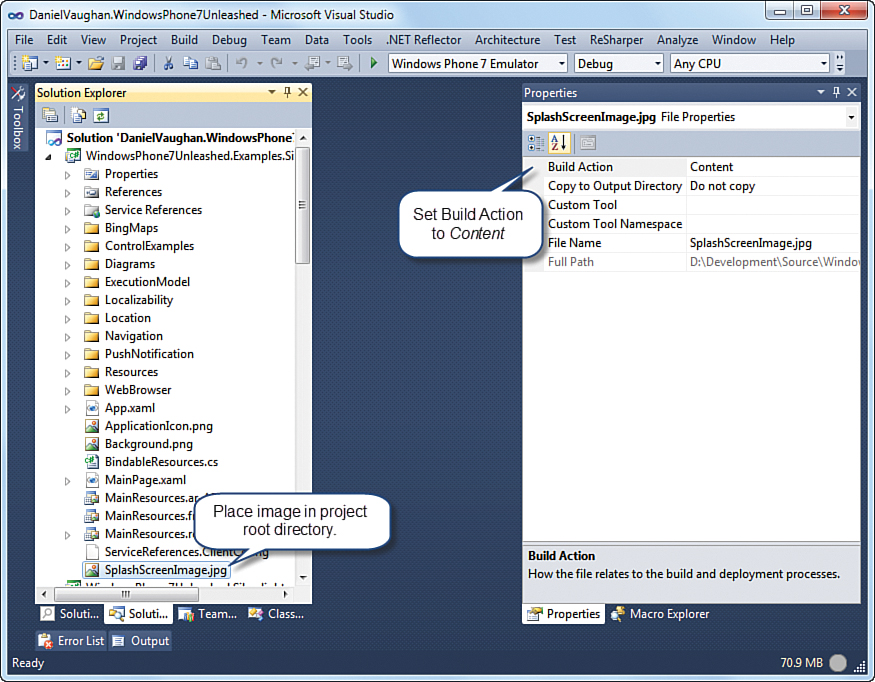Select Background.png file
Viewport: 875px width, 682px height.
(148, 444)
